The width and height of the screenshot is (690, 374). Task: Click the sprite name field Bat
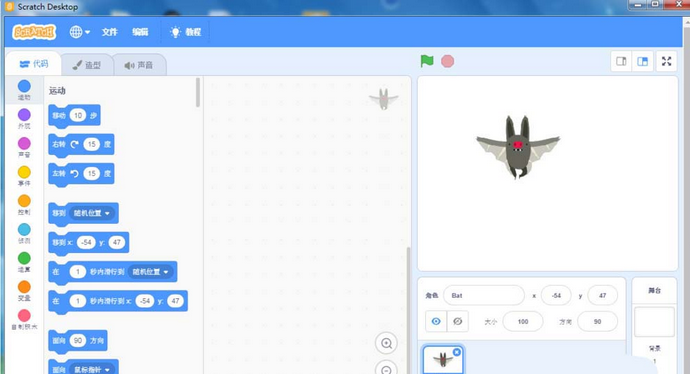(484, 296)
